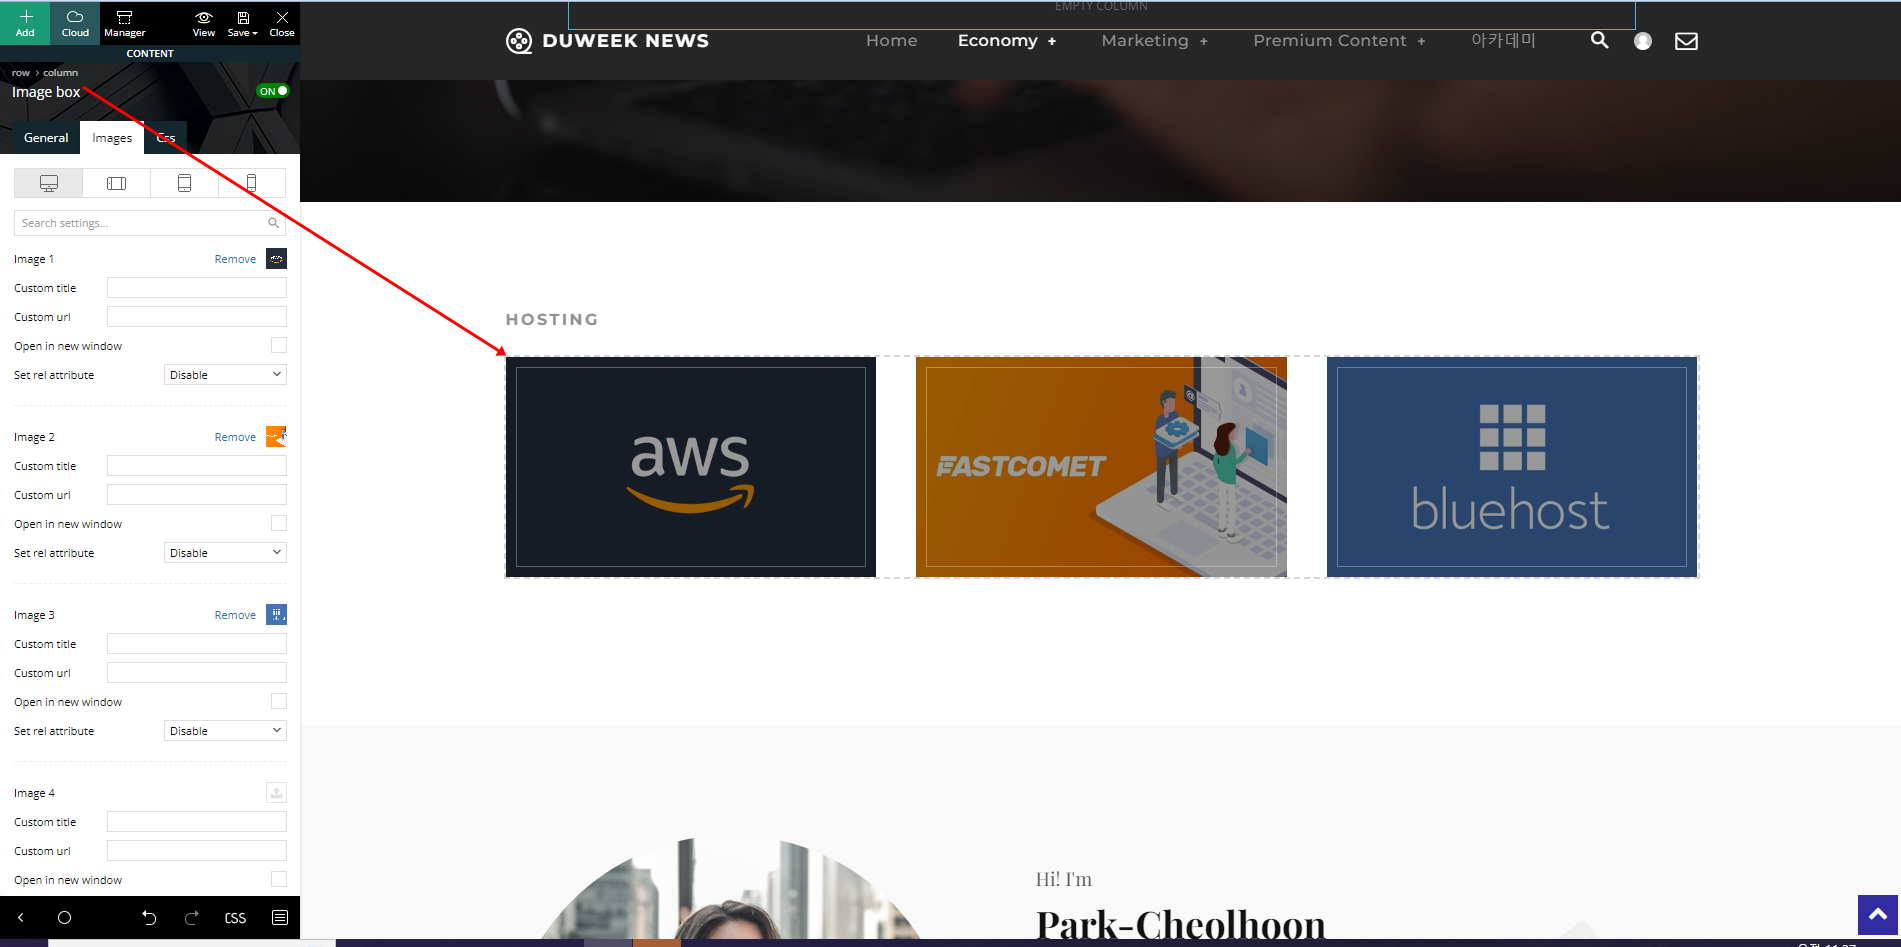This screenshot has width=1901, height=947.
Task: Switch to the General tab
Action: tap(46, 138)
